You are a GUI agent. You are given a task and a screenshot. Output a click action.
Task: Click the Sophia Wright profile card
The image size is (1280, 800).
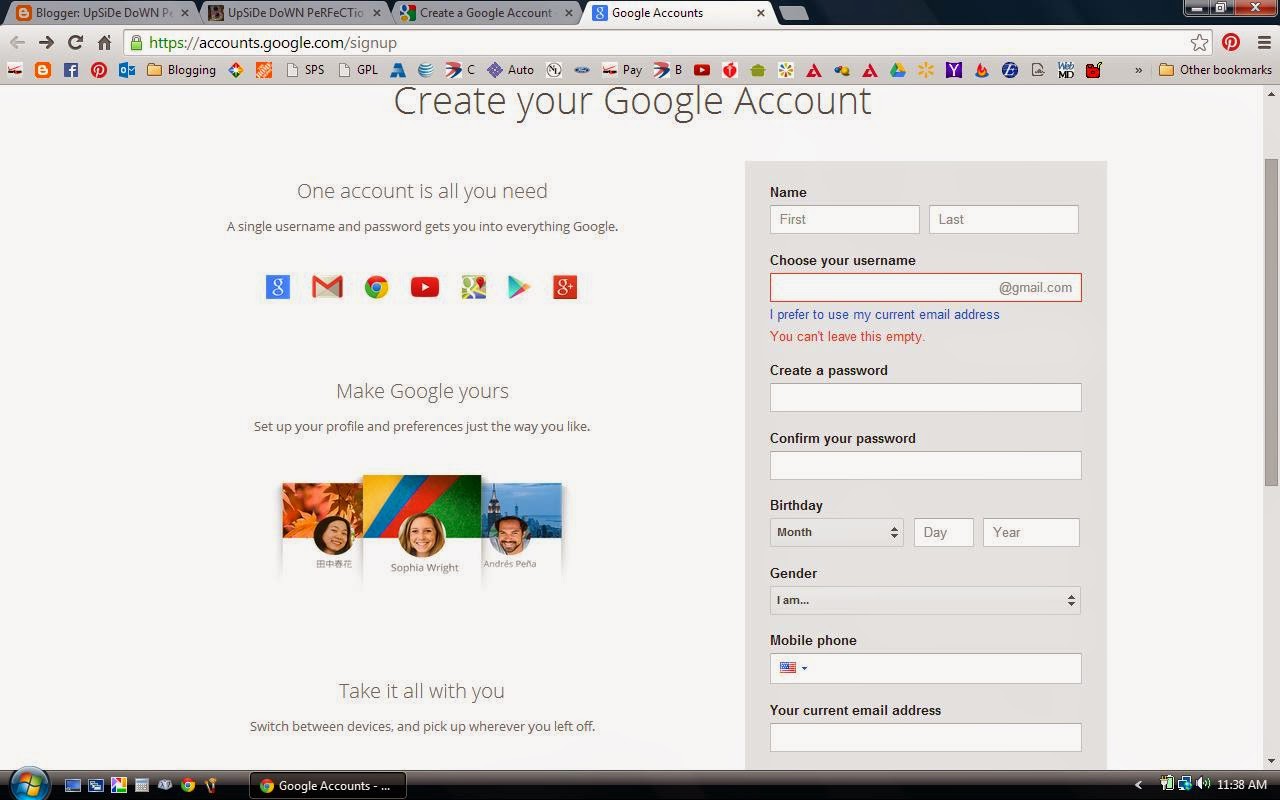point(422,528)
